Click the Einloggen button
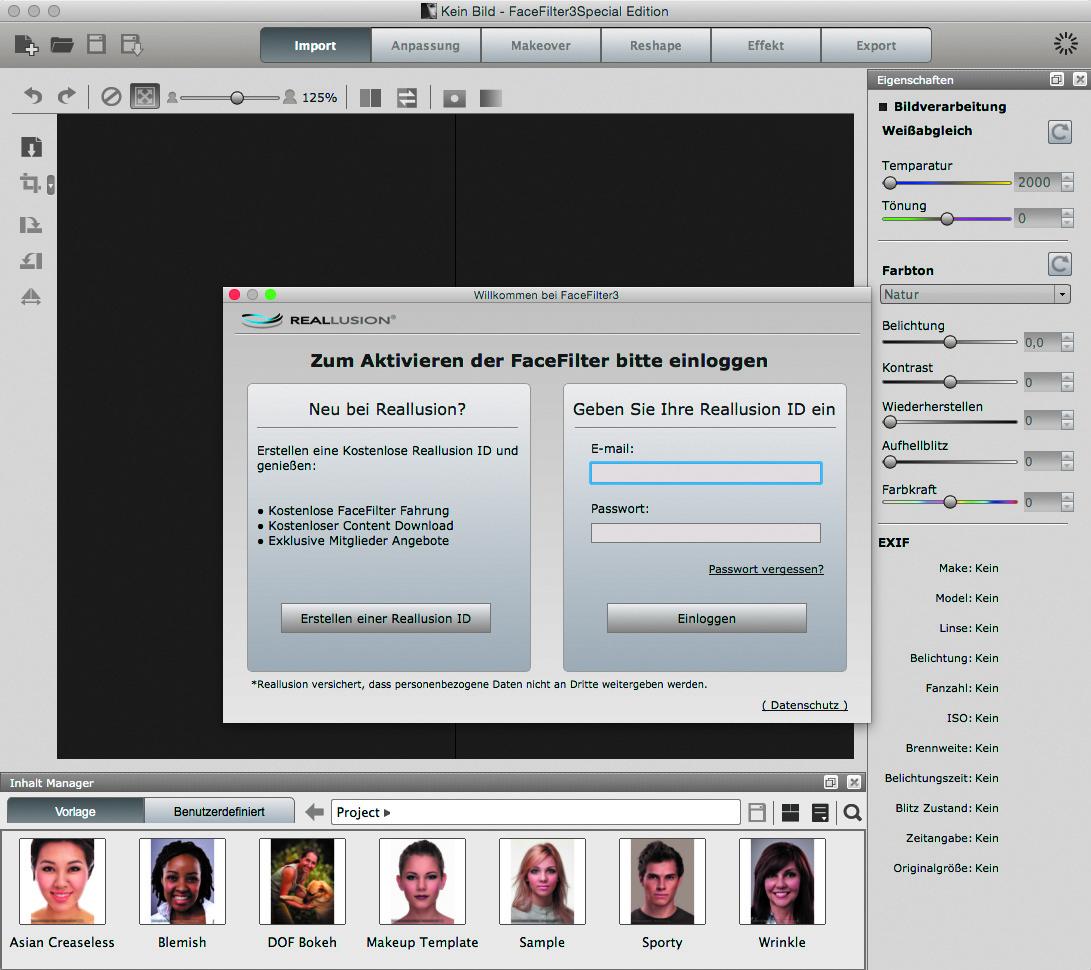Screen dimensions: 1091x970 tap(706, 618)
